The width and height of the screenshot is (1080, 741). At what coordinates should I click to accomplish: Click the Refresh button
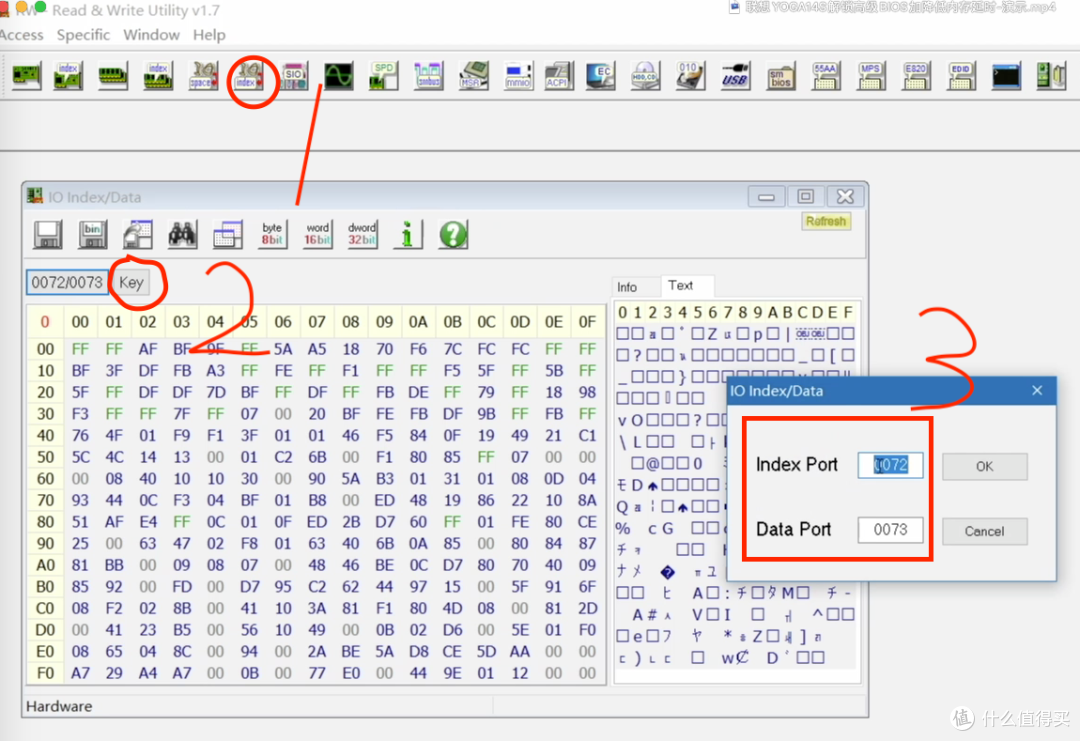[826, 221]
